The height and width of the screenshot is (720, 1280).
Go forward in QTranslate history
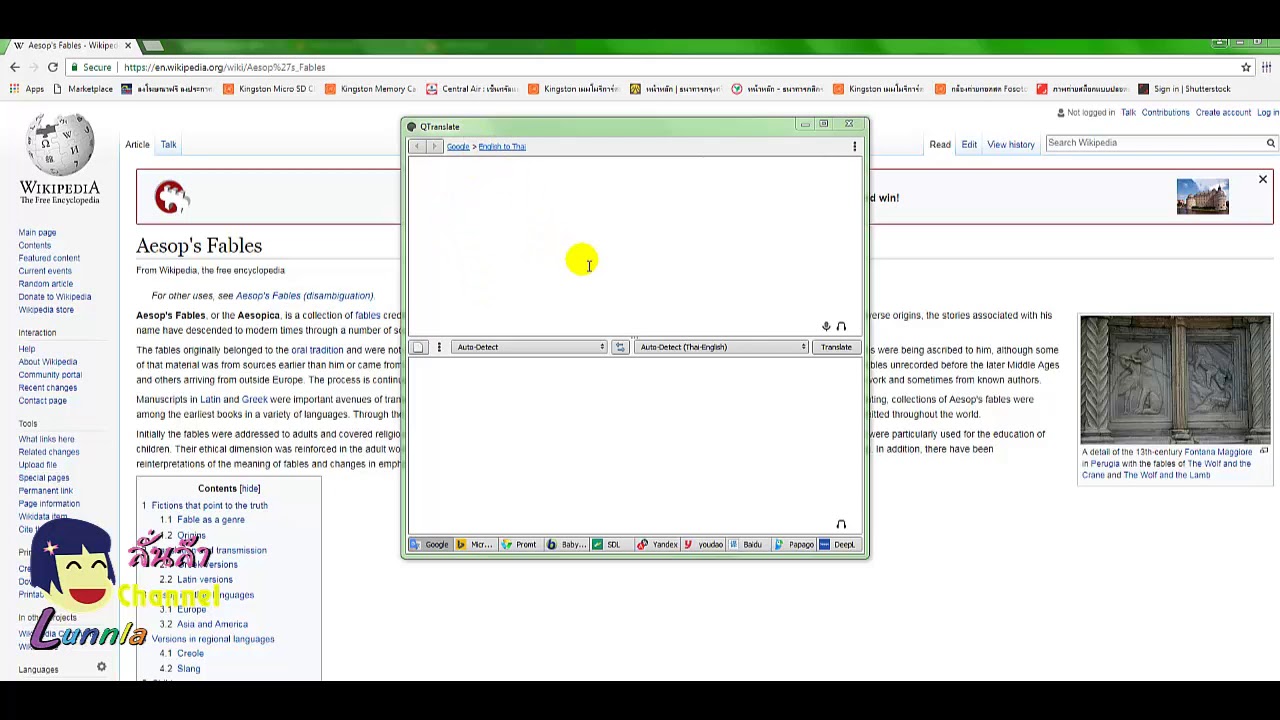pos(434,147)
